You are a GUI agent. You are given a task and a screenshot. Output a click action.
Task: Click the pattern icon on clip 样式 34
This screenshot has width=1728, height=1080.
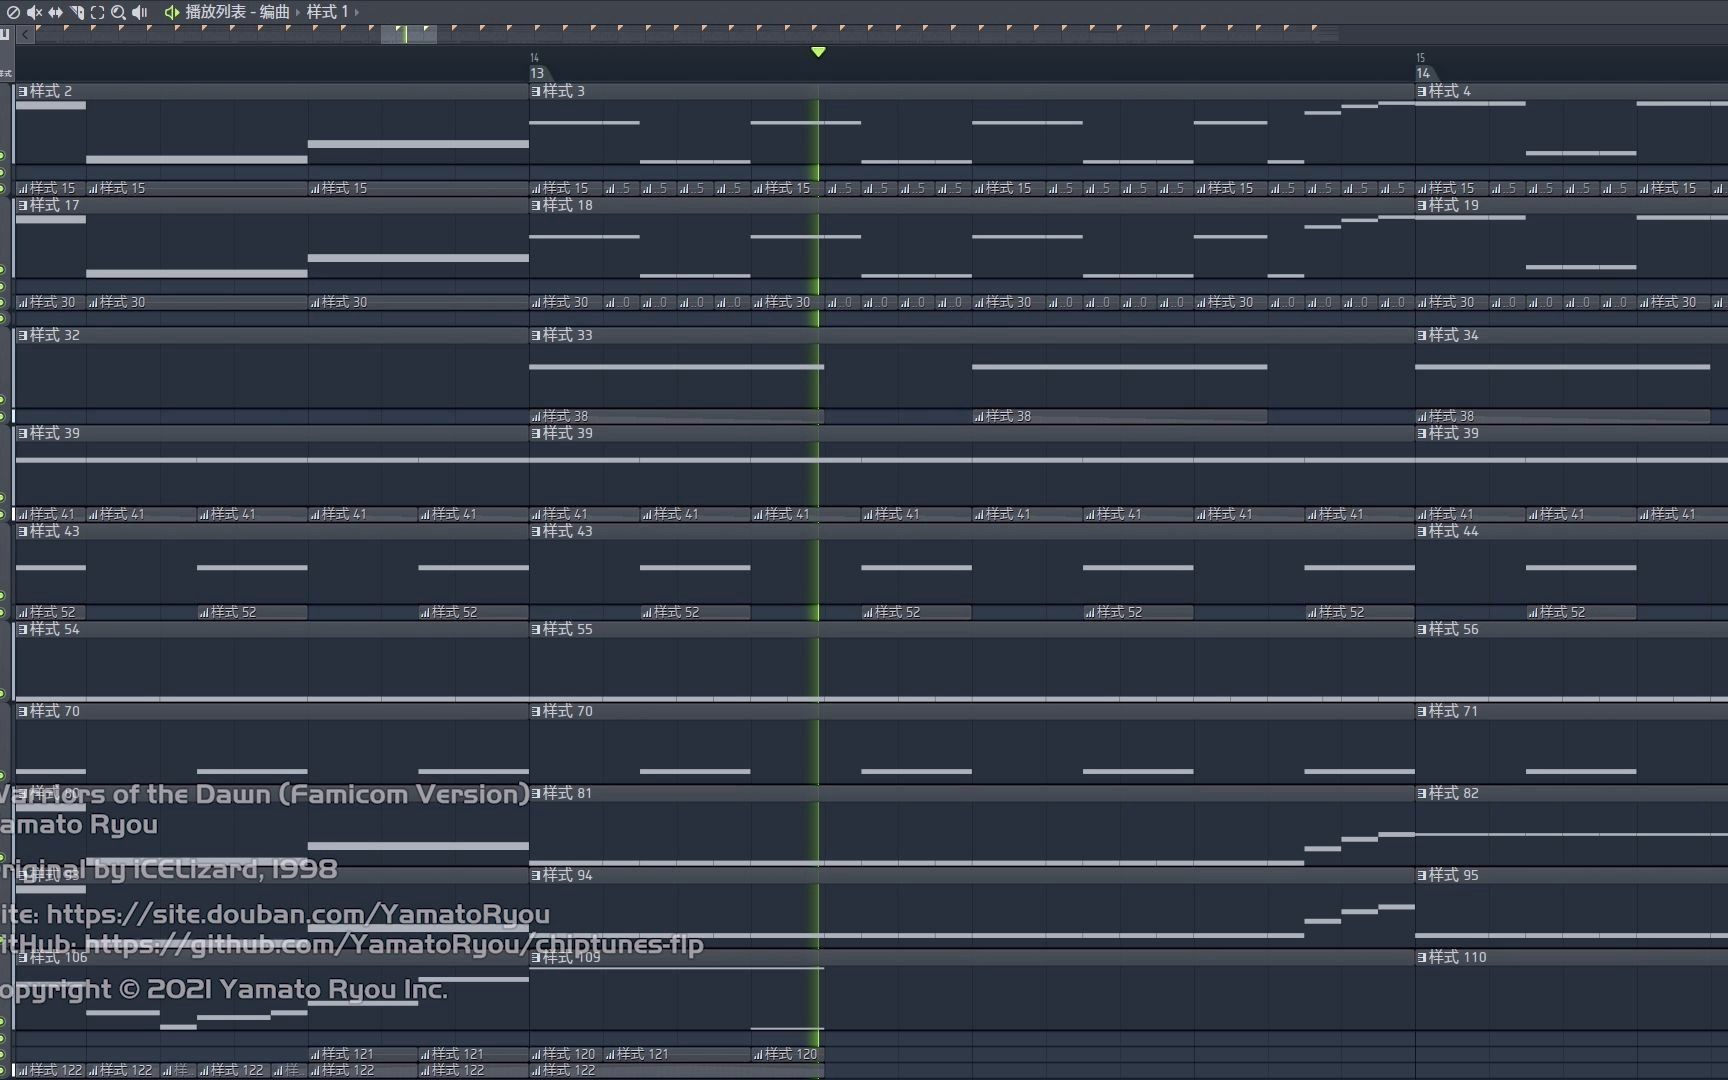(1422, 335)
